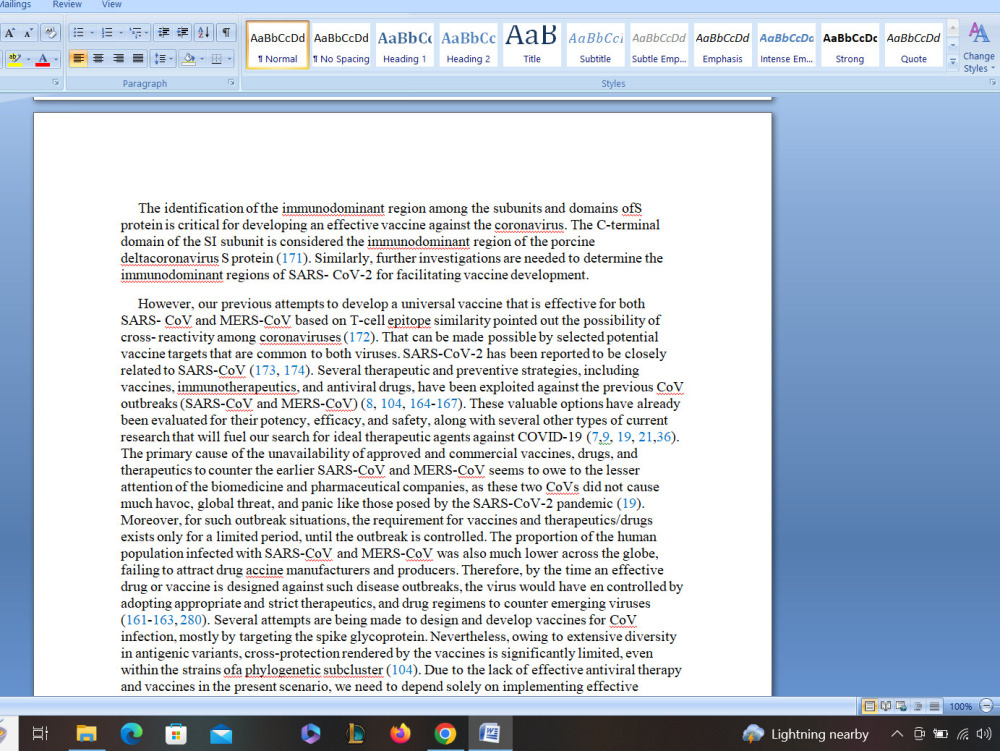This screenshot has height=751, width=1000.
Task: Expand the line spacing dropdown arrow
Action: [171, 59]
